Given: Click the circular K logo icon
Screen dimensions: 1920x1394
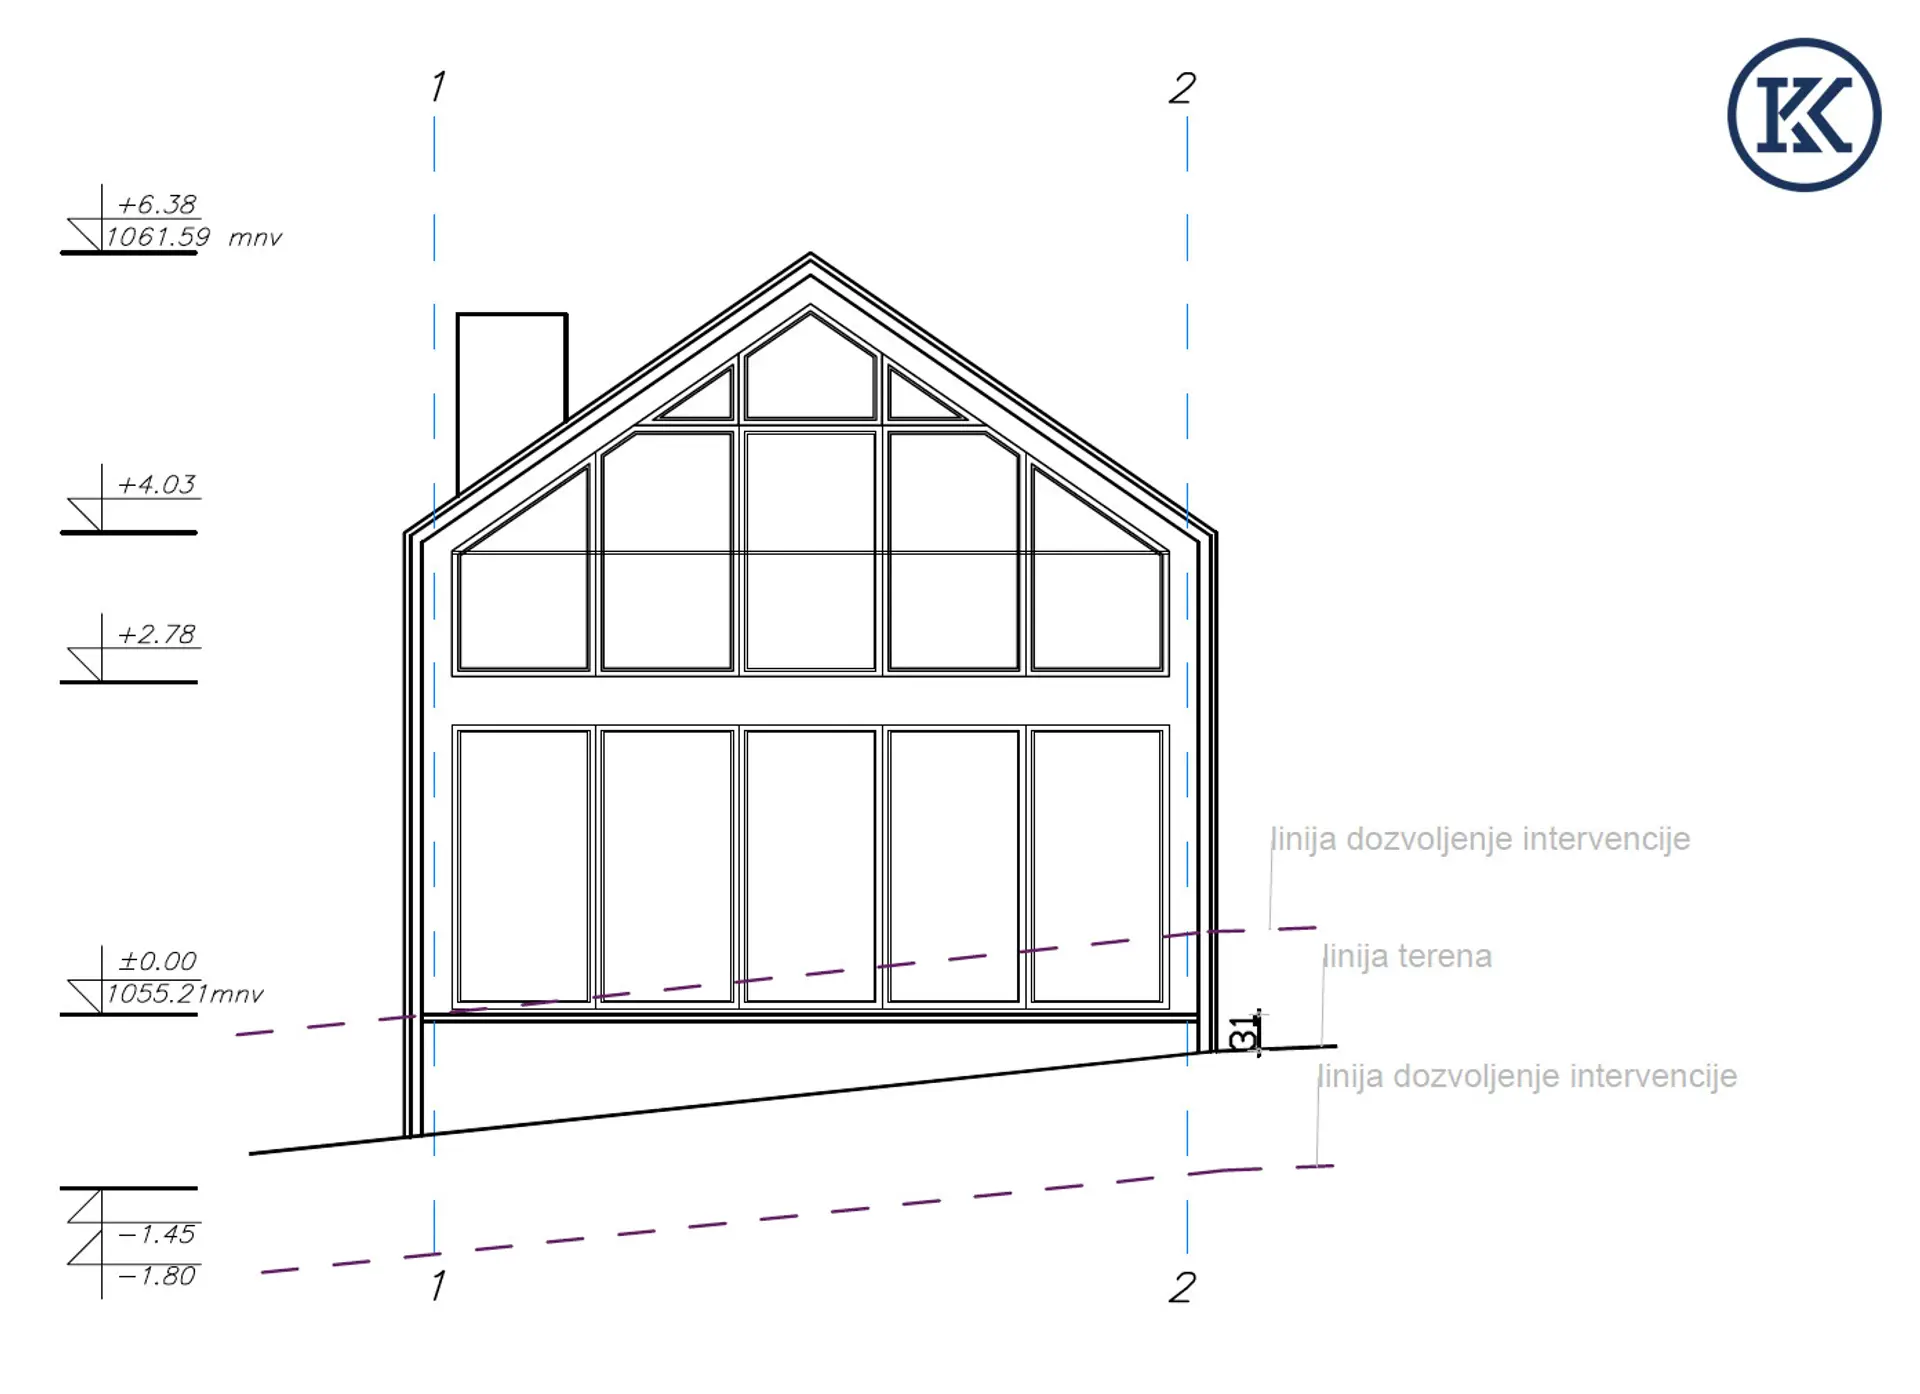Looking at the screenshot, I should [1803, 115].
